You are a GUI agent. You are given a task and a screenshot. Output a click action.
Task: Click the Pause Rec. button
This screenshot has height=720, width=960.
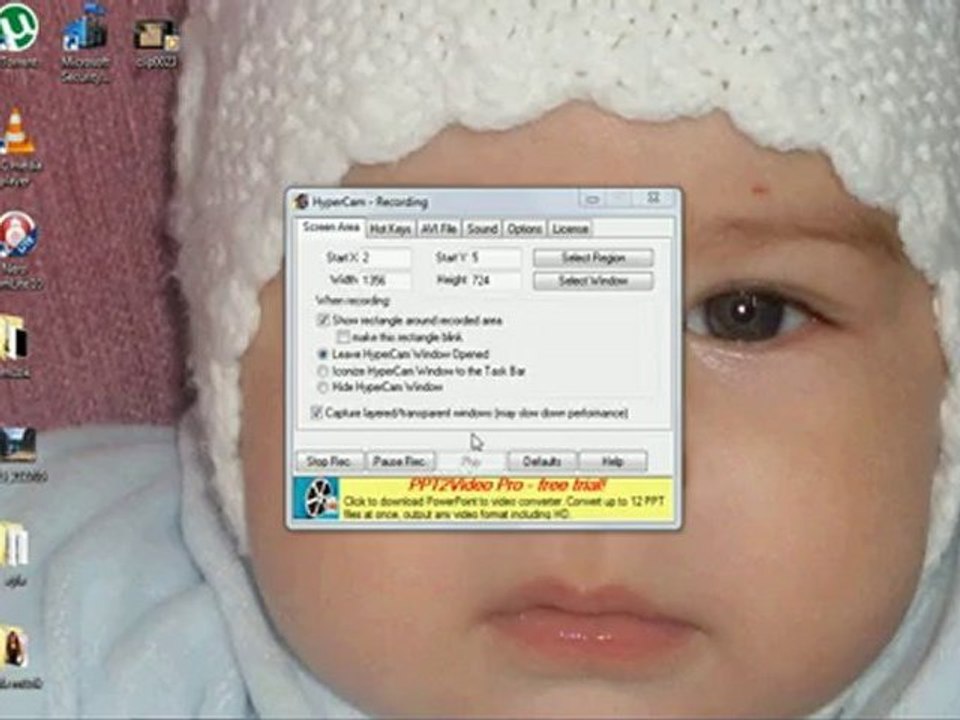click(400, 461)
